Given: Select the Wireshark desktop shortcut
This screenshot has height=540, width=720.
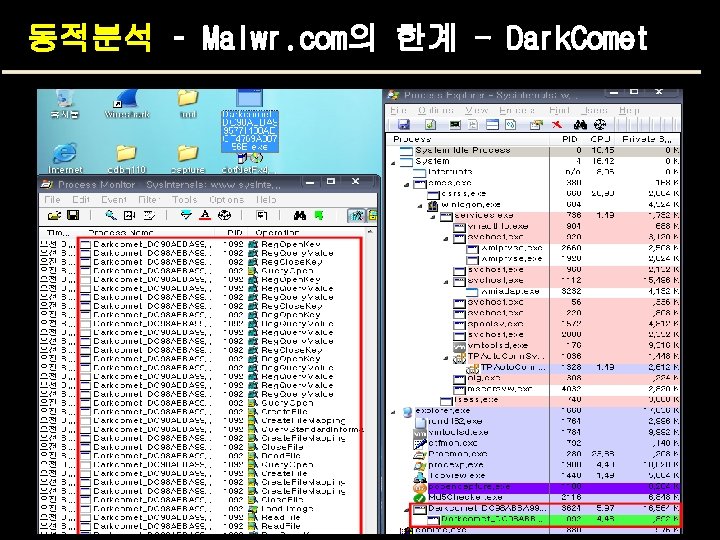Looking at the screenshot, I should pyautogui.click(x=127, y=104).
